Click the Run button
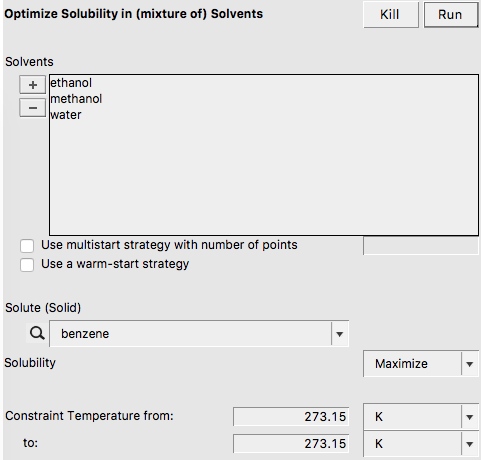The width and height of the screenshot is (481, 460). click(x=451, y=15)
